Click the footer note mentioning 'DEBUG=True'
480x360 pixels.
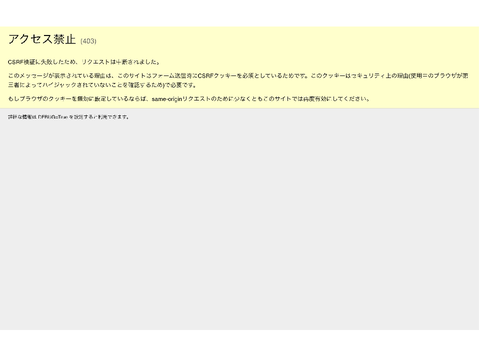(68, 117)
